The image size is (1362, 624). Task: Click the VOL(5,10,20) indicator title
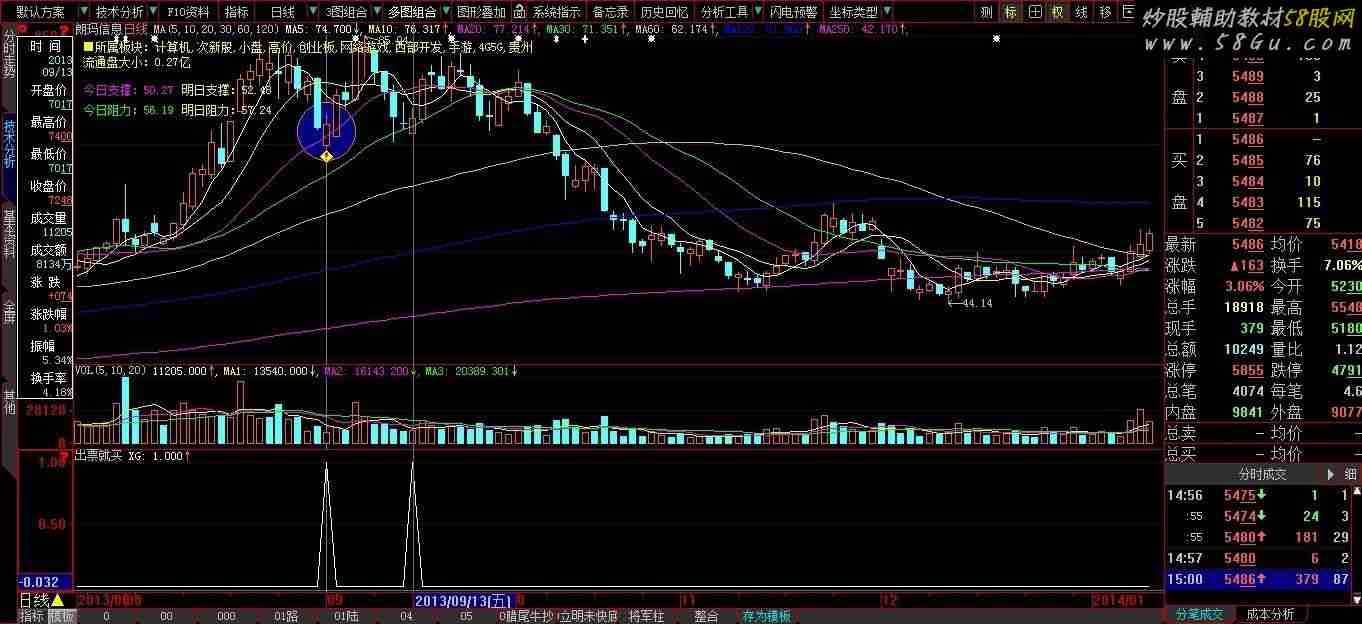(112, 370)
